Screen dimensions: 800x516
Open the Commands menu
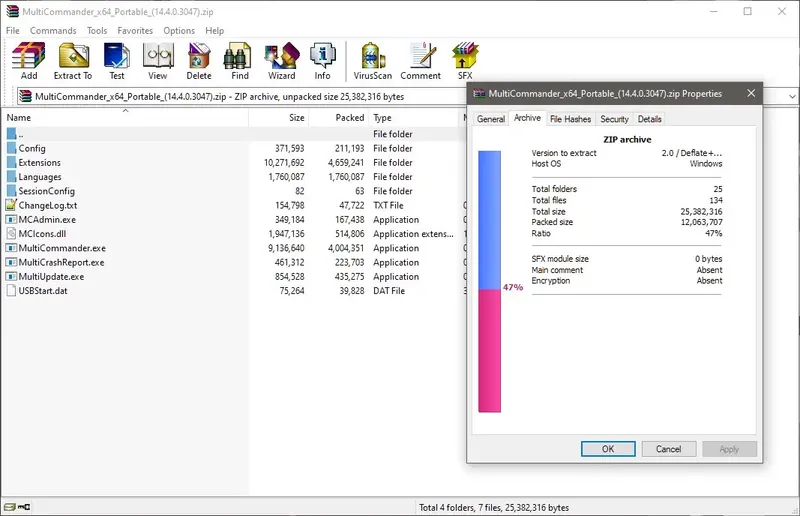point(53,31)
